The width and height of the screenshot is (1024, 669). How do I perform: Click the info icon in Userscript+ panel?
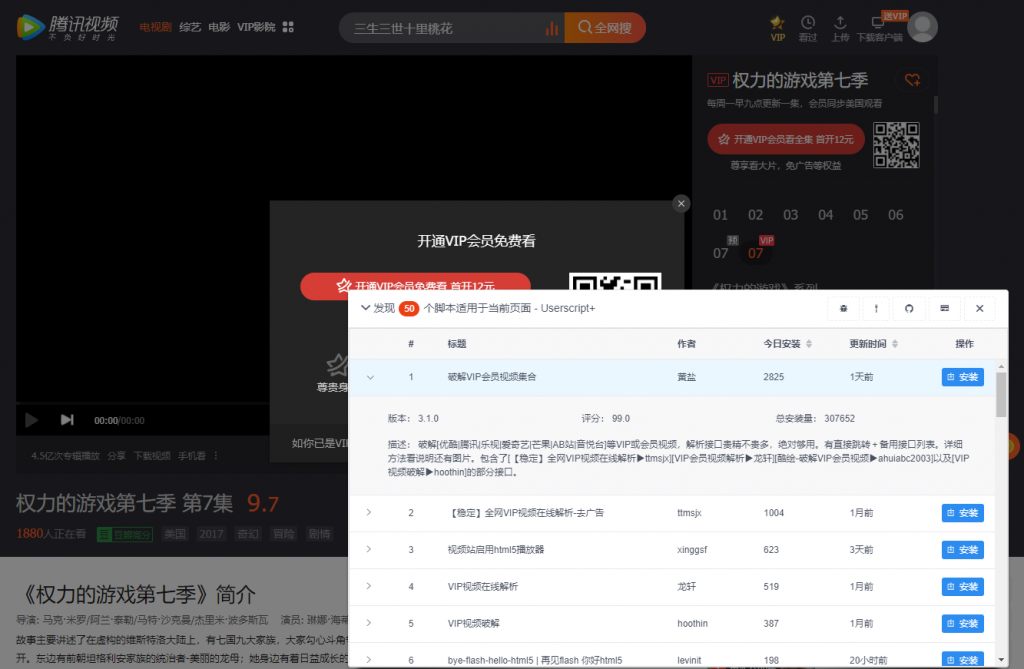(x=876, y=308)
